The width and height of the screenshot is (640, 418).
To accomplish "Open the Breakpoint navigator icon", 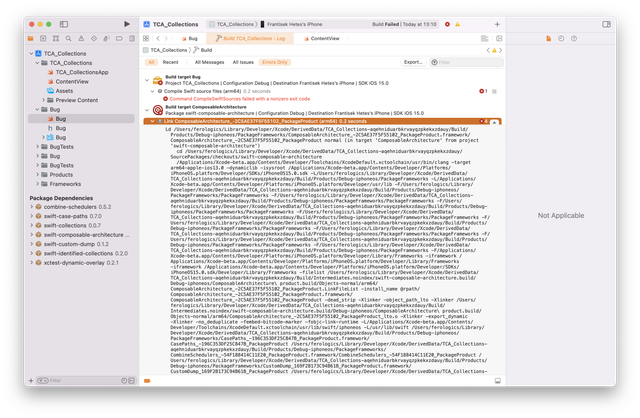I will point(119,38).
